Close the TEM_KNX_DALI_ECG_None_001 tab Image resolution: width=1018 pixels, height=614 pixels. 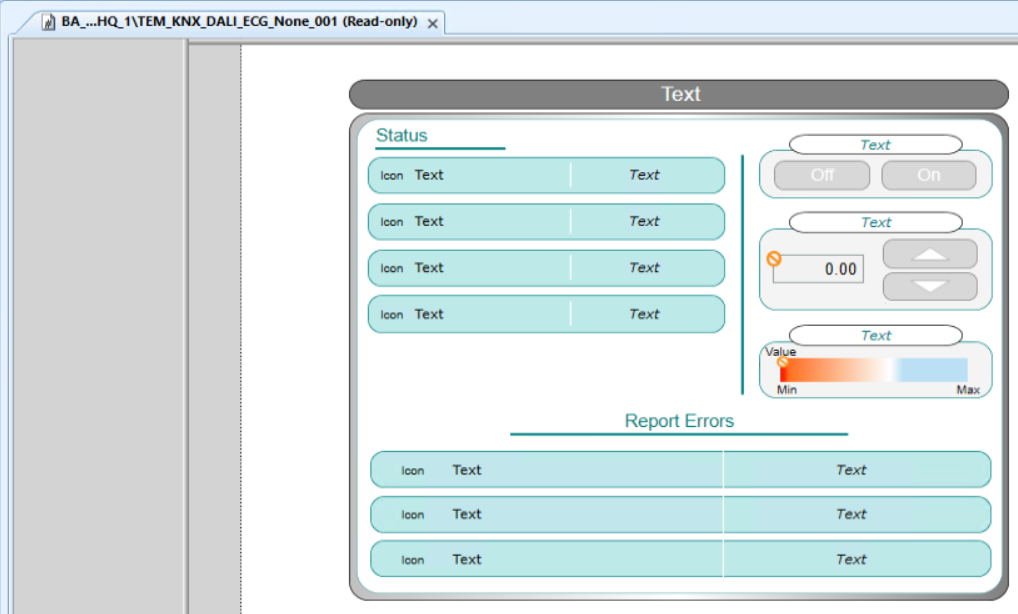click(433, 23)
